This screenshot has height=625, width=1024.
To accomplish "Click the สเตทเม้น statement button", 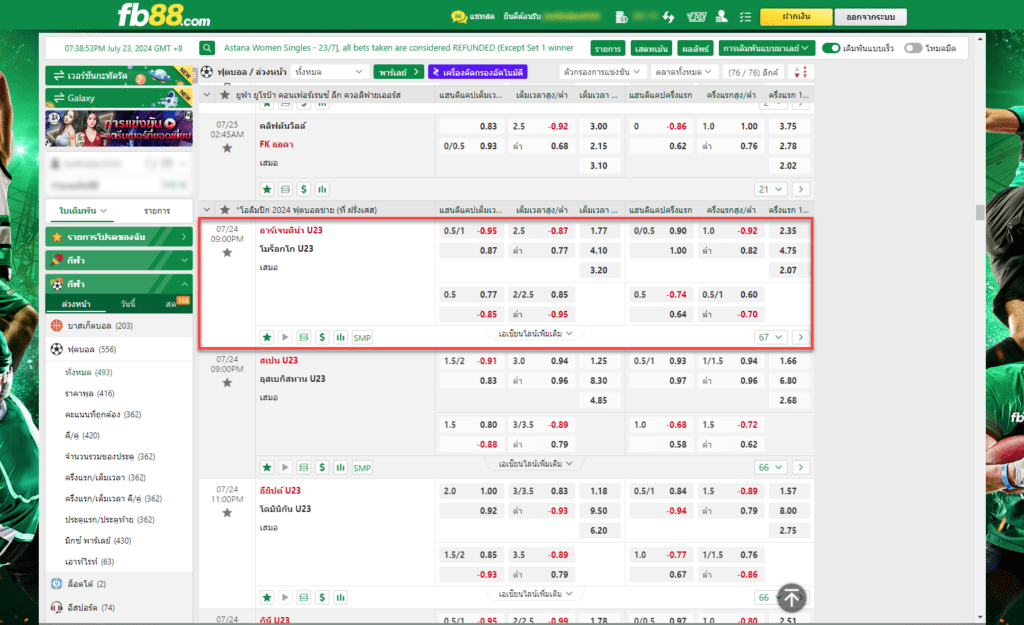I will click(650, 48).
